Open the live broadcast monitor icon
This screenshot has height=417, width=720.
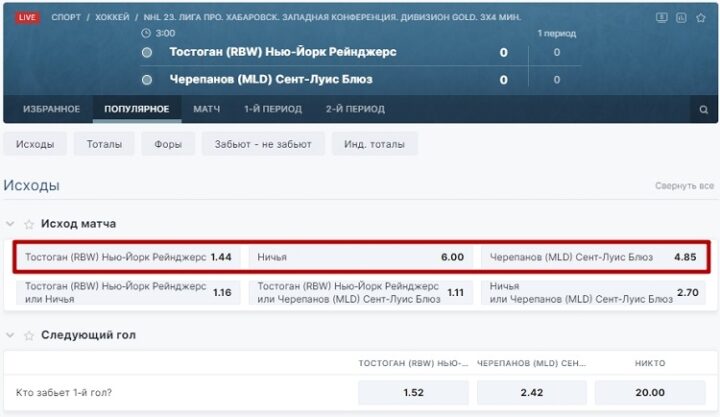661,17
